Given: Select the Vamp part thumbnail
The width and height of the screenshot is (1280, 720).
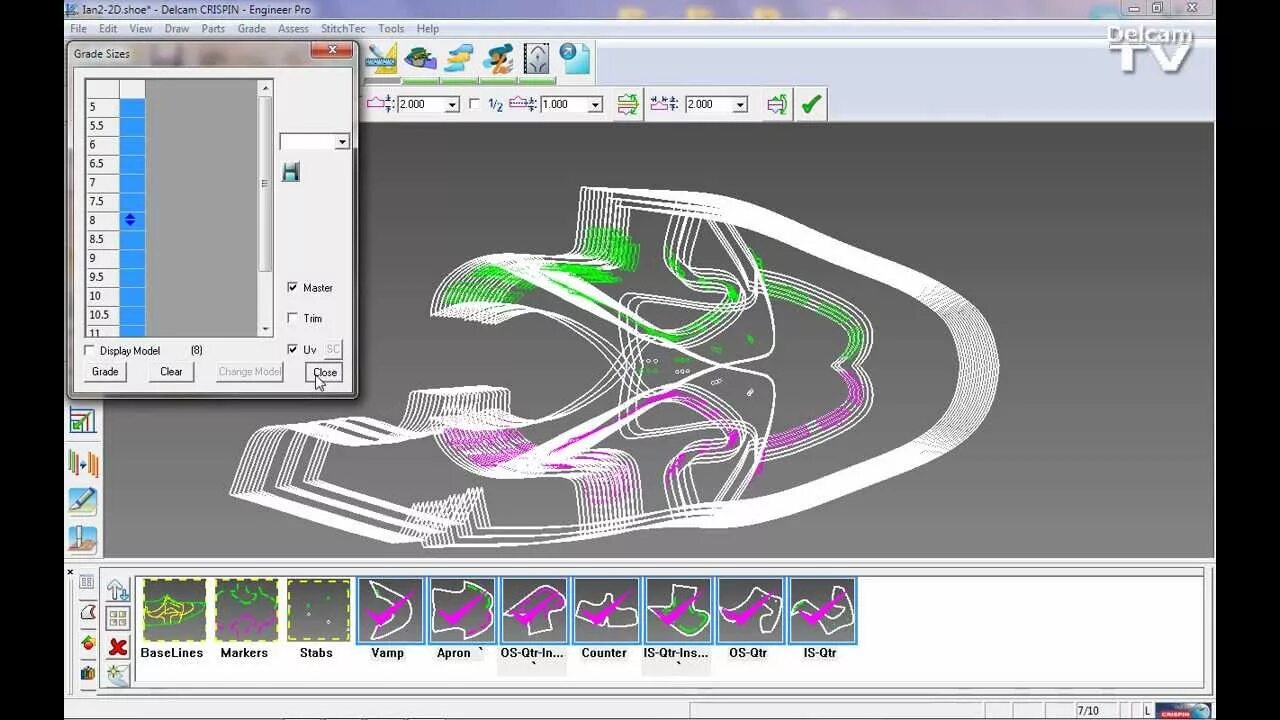Looking at the screenshot, I should point(390,611).
